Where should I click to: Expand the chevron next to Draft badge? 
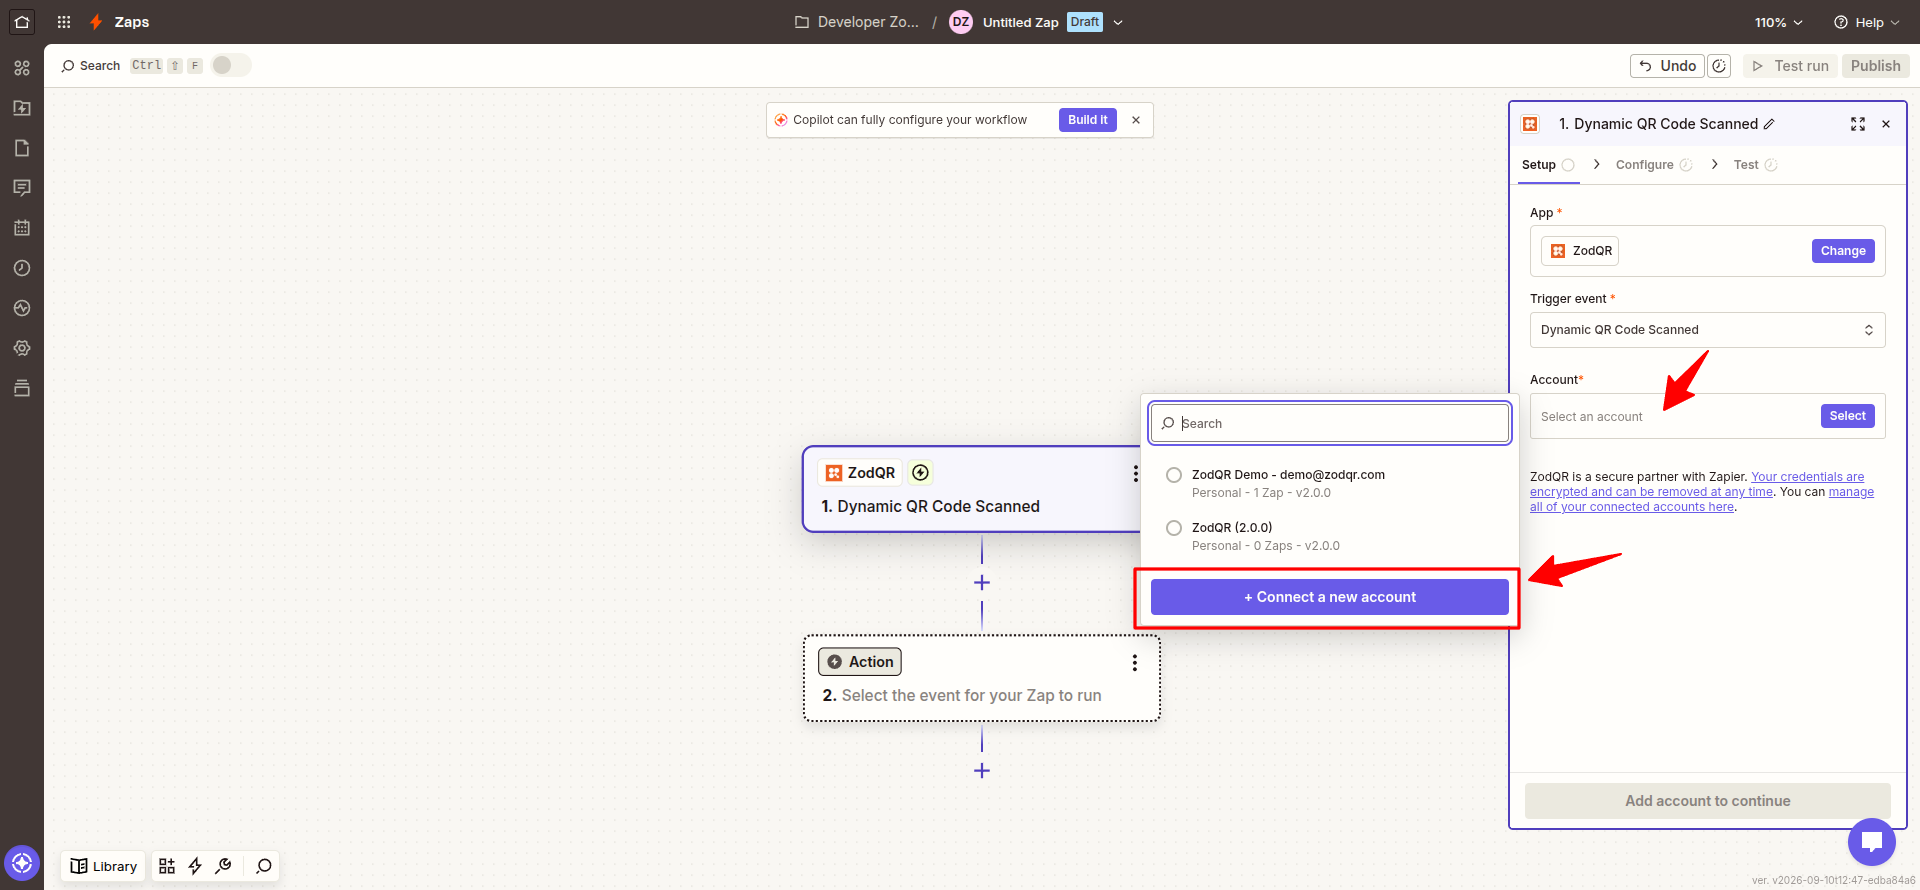pos(1118,22)
